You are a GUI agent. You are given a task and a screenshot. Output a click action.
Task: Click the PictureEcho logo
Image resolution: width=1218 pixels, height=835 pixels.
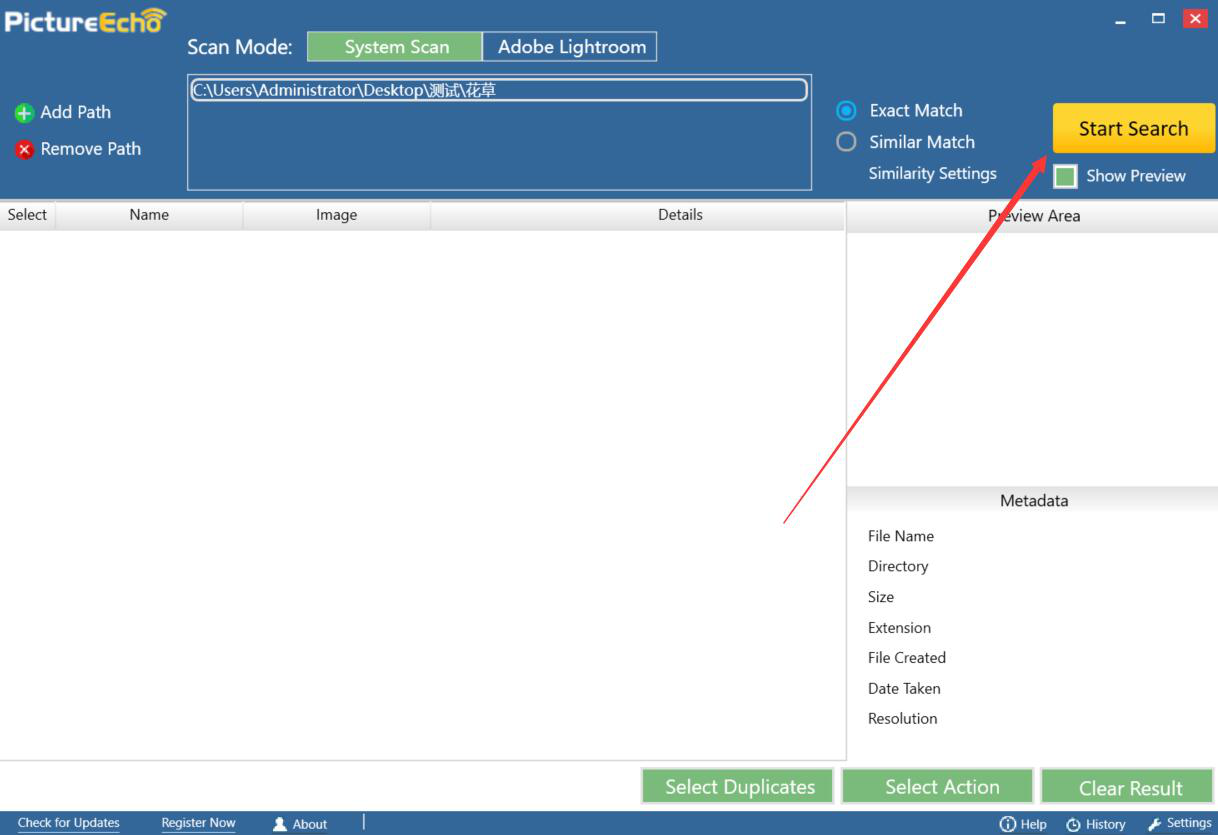[85, 21]
